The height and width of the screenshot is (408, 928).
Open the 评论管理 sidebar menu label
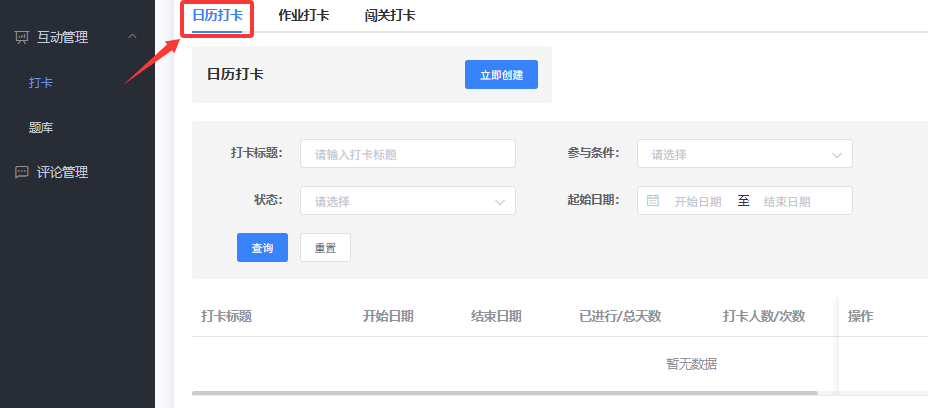coord(62,172)
